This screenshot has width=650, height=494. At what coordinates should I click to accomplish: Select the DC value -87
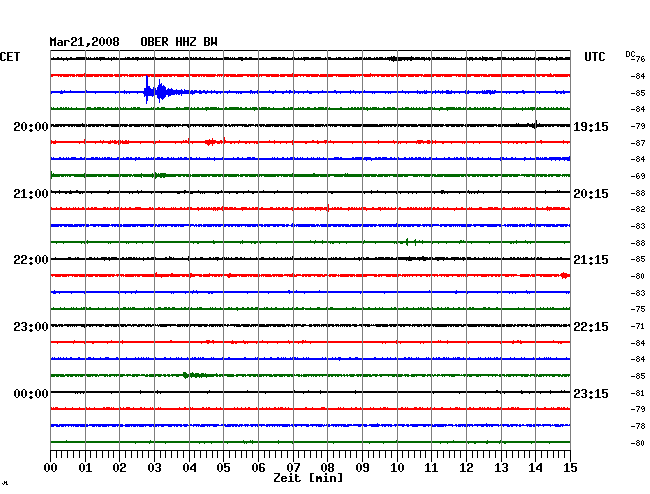(638, 143)
